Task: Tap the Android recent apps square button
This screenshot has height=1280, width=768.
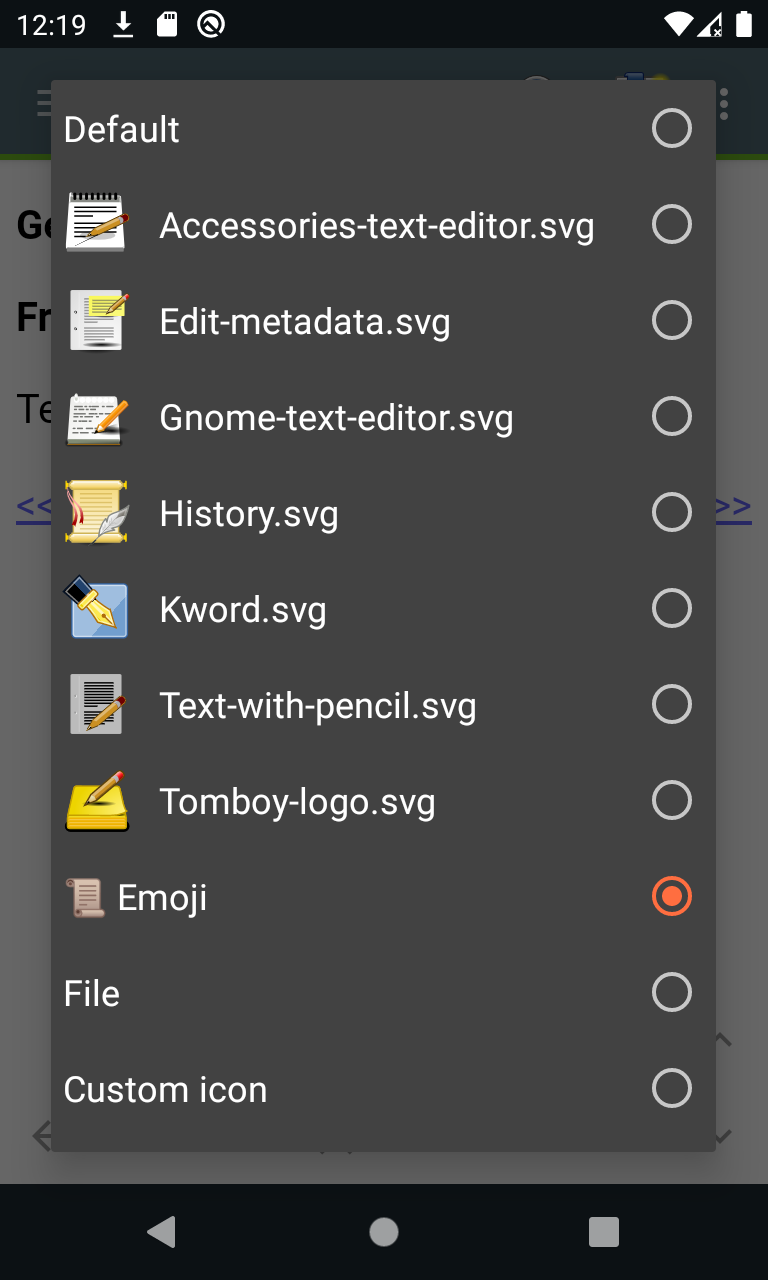Action: click(x=604, y=1232)
